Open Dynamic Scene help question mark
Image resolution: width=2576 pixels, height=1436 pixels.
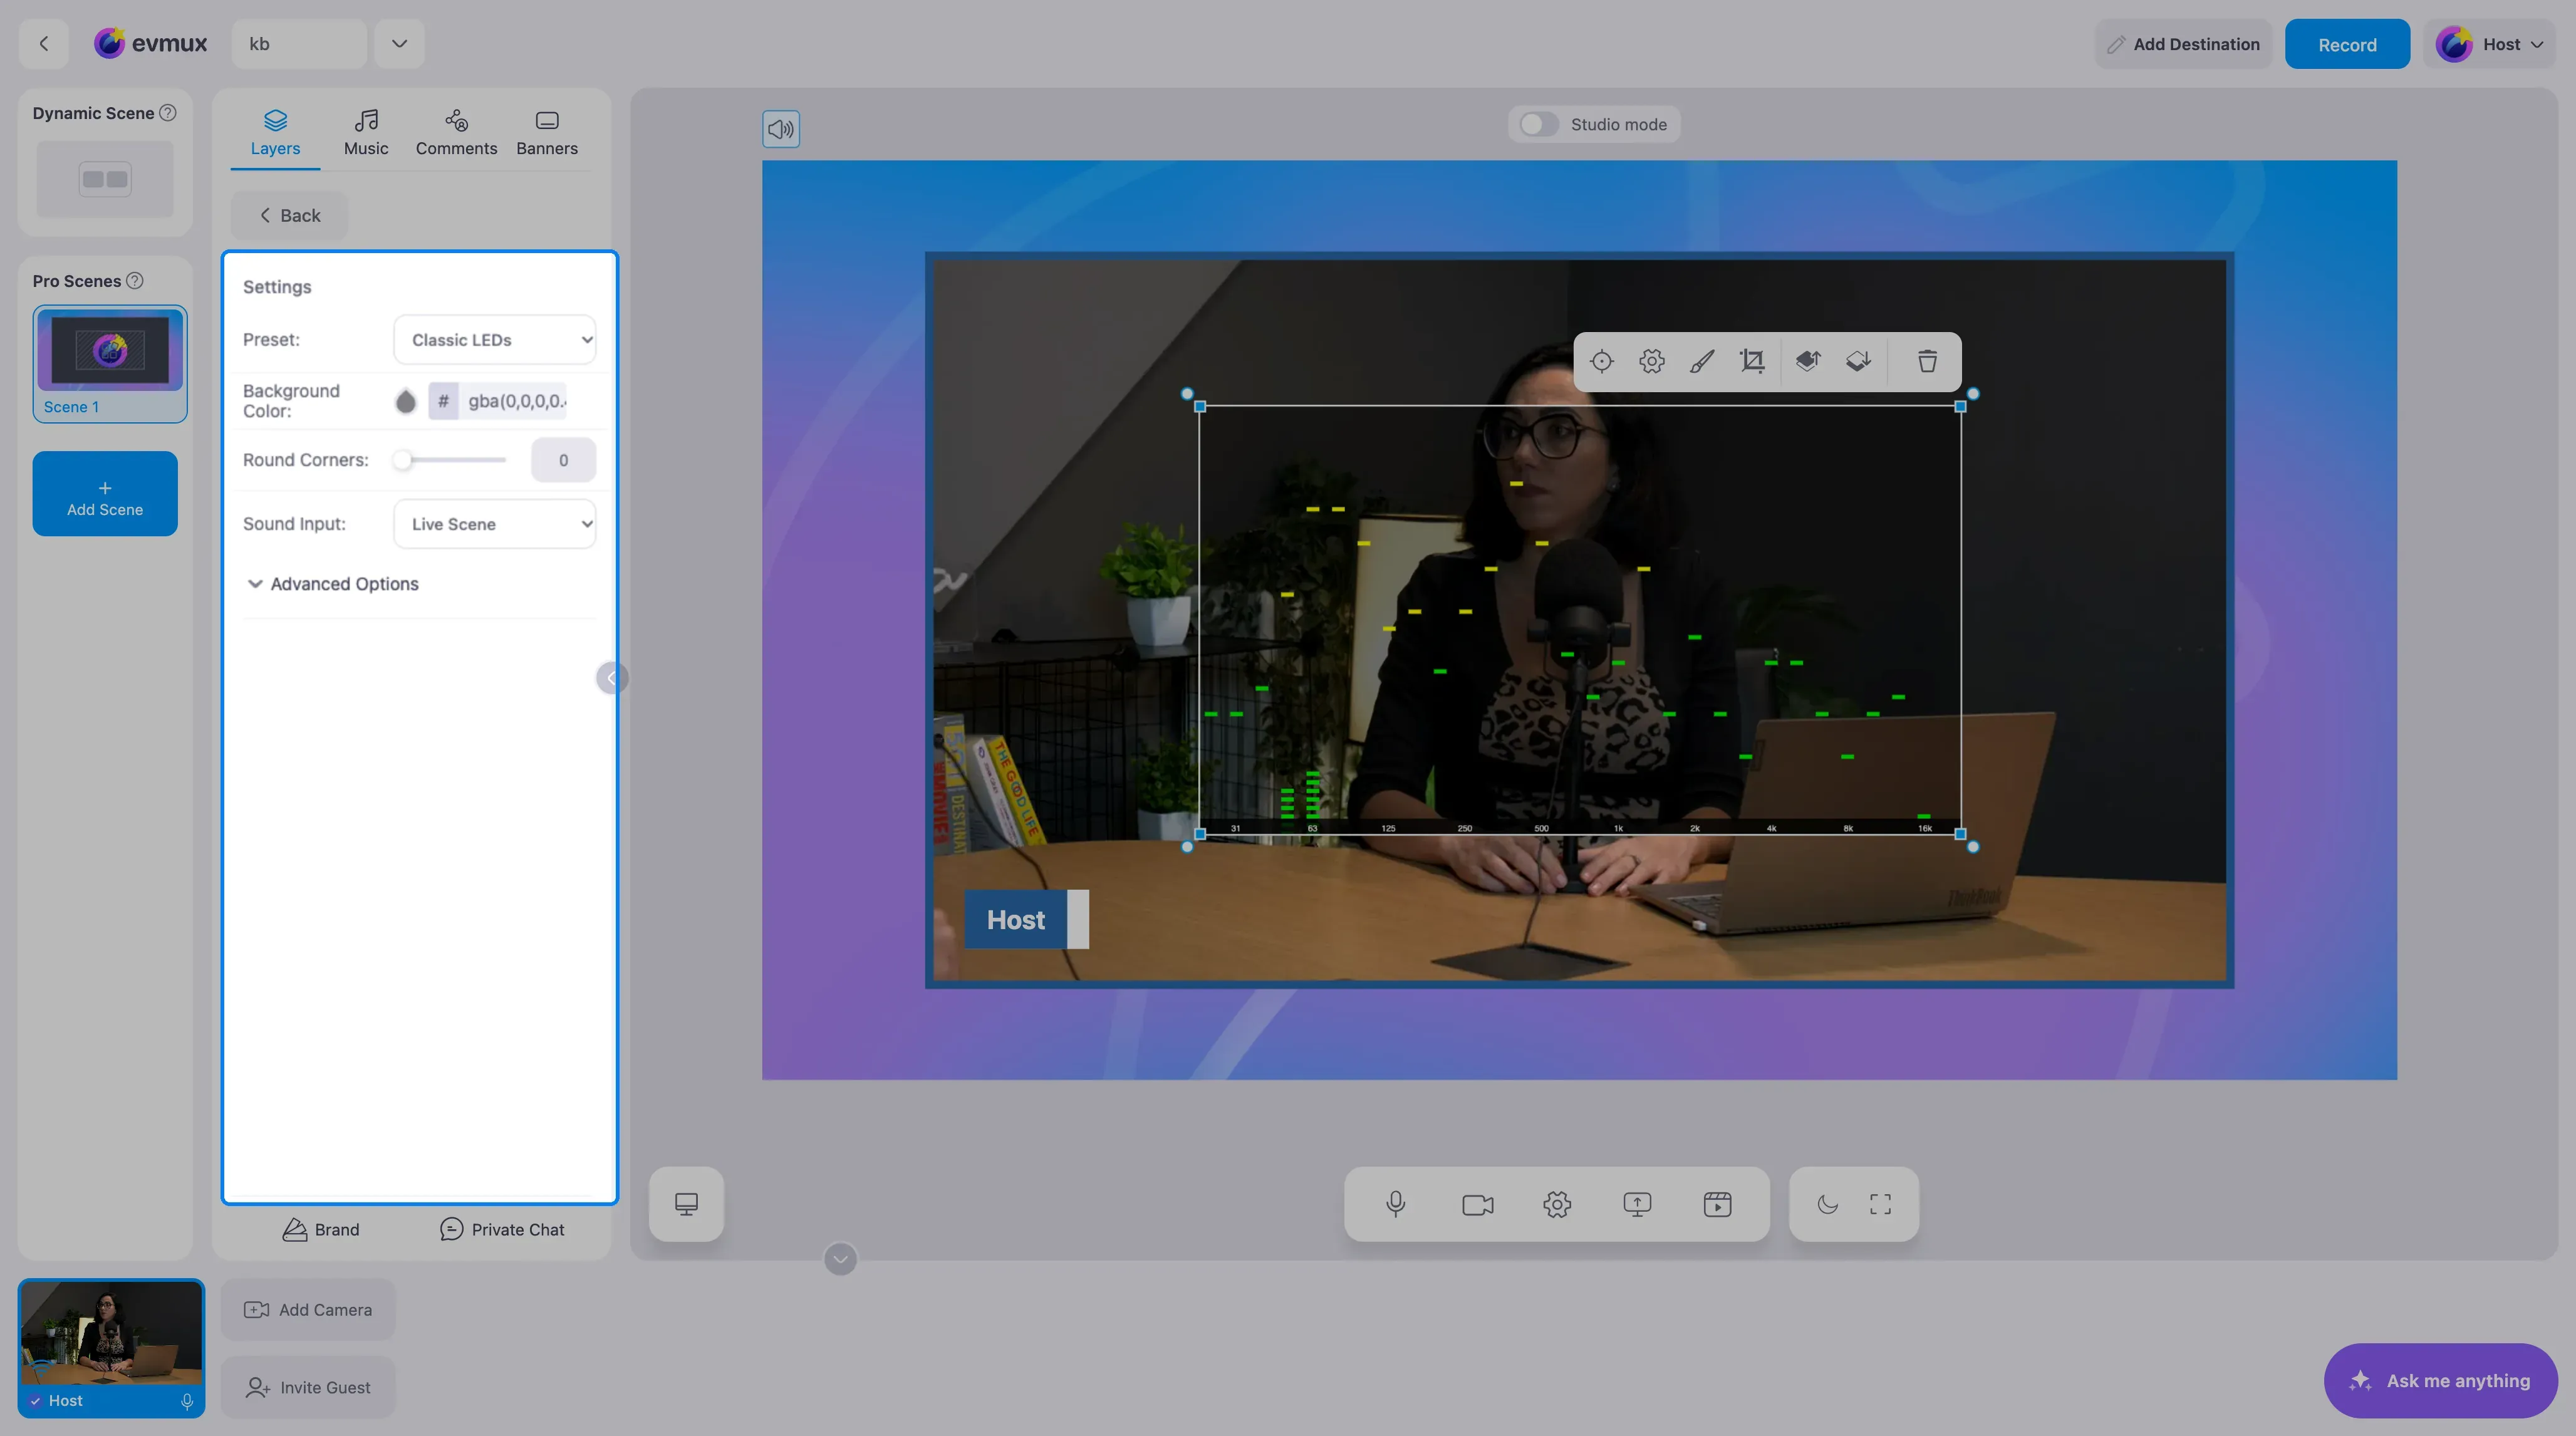(x=168, y=113)
